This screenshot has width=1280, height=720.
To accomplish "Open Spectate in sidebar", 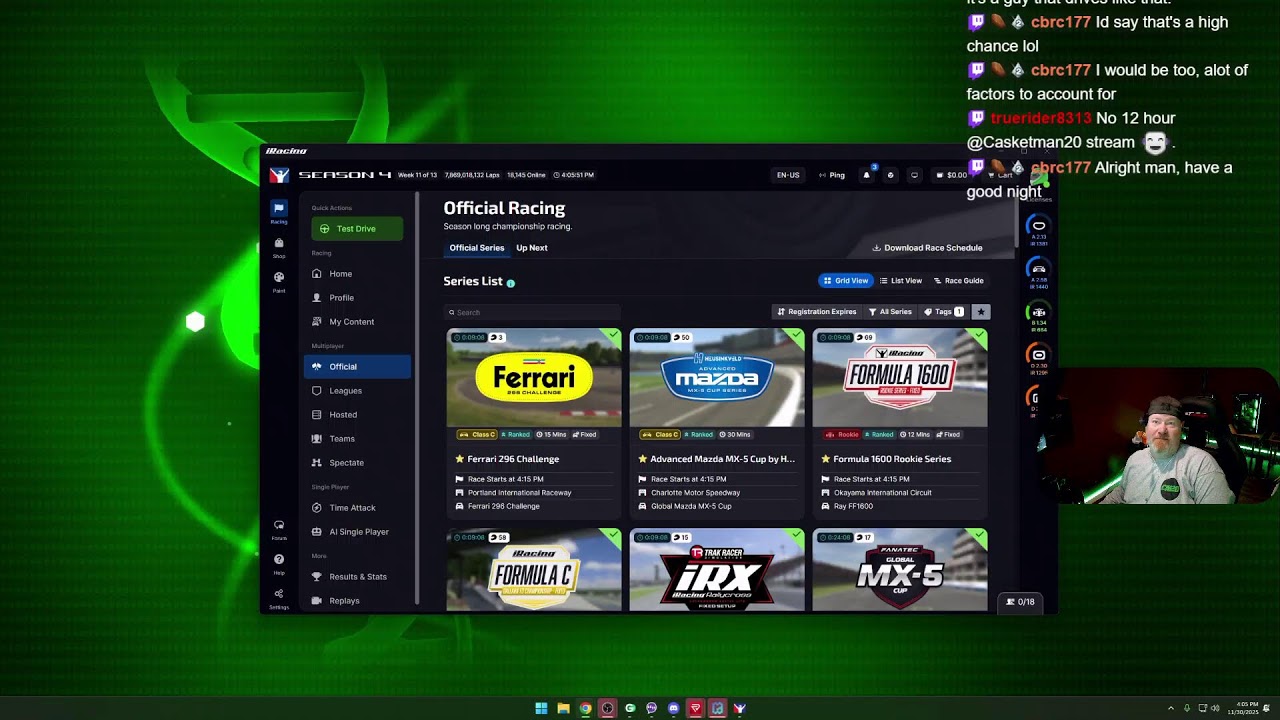I will 357,463.
